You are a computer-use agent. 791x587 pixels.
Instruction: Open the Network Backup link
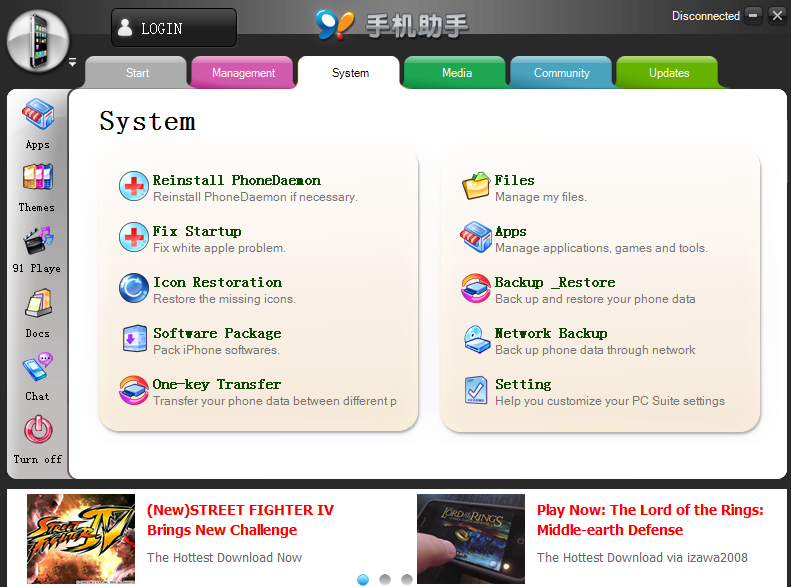pyautogui.click(x=551, y=333)
